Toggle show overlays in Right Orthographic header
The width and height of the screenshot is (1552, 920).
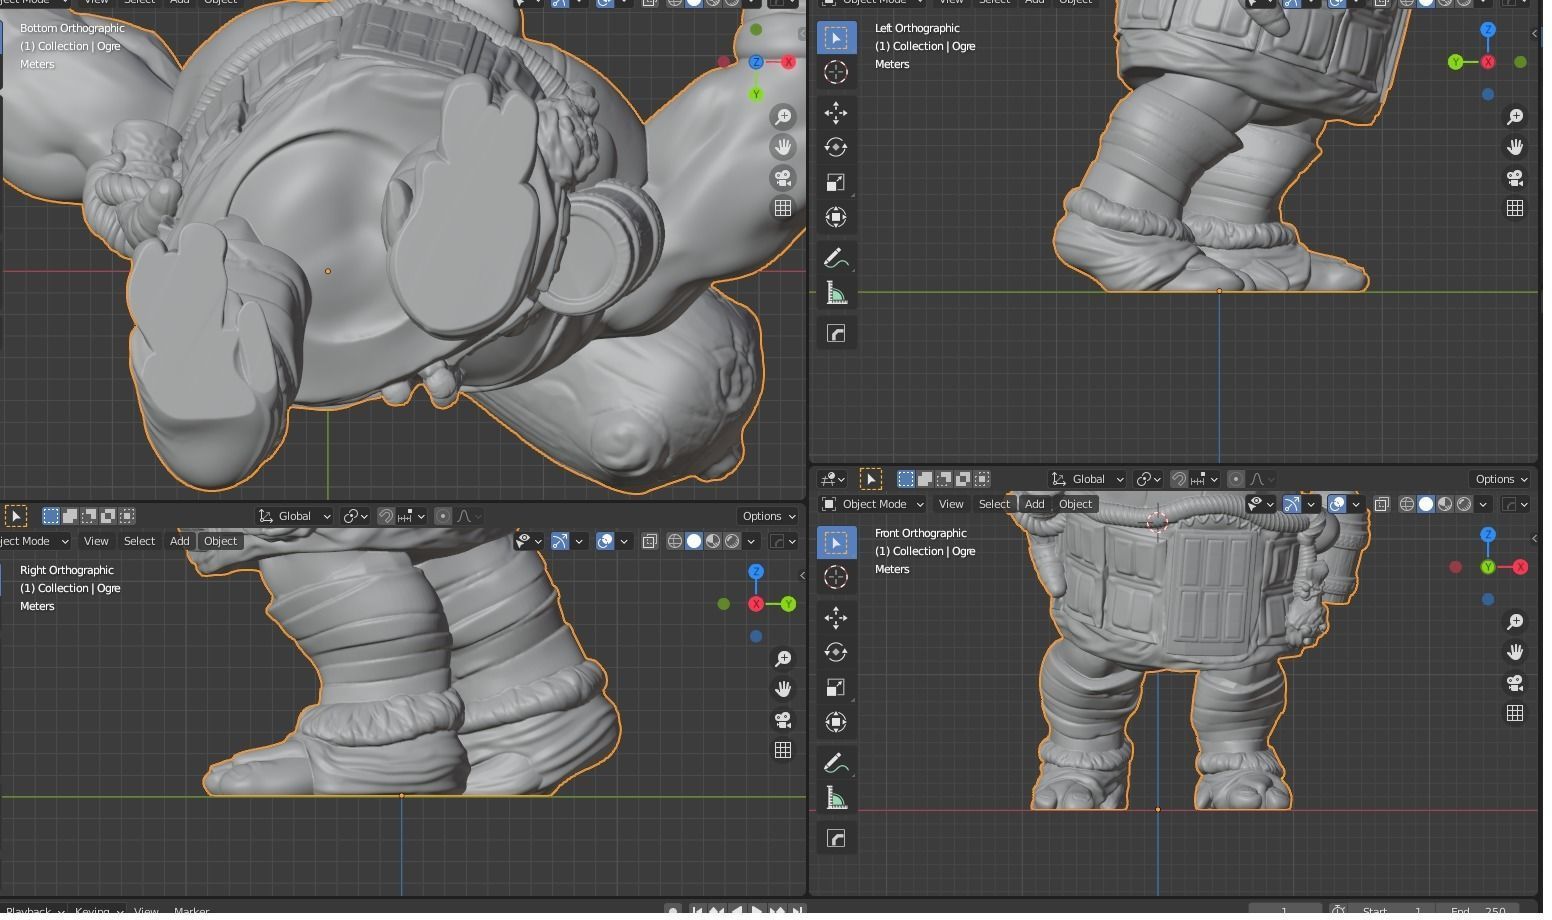(x=605, y=542)
